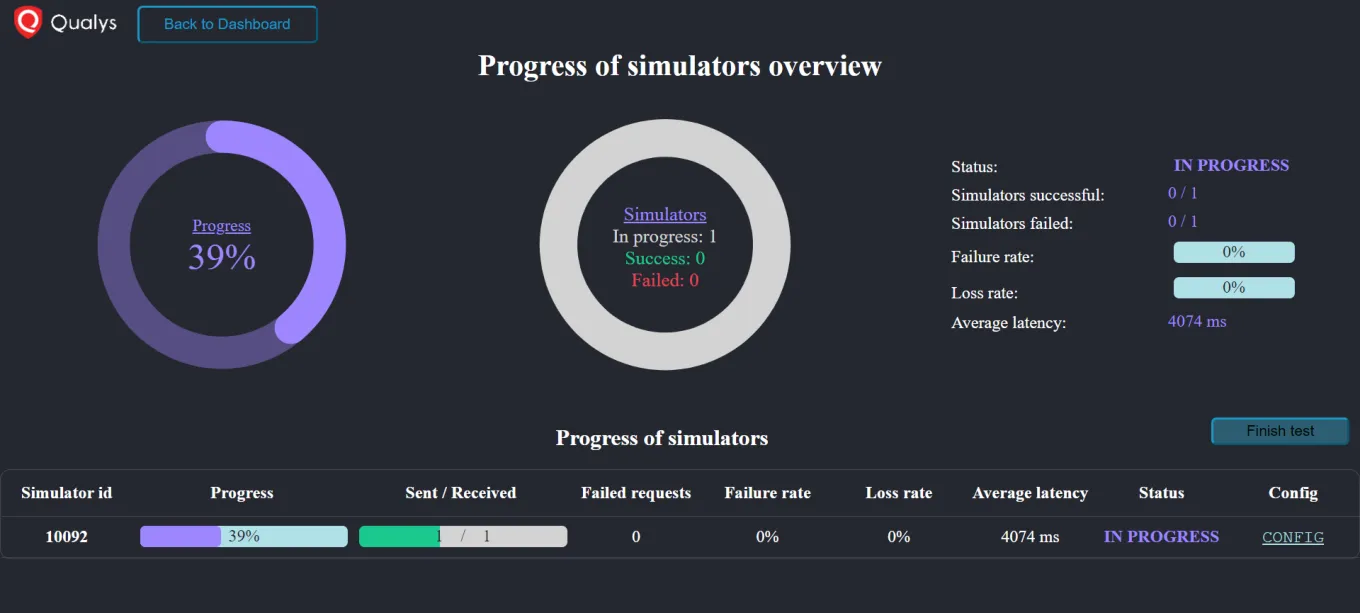This screenshot has height=613, width=1360.
Task: Click the Simulators failed 0 / 1 value
Action: (x=1182, y=221)
